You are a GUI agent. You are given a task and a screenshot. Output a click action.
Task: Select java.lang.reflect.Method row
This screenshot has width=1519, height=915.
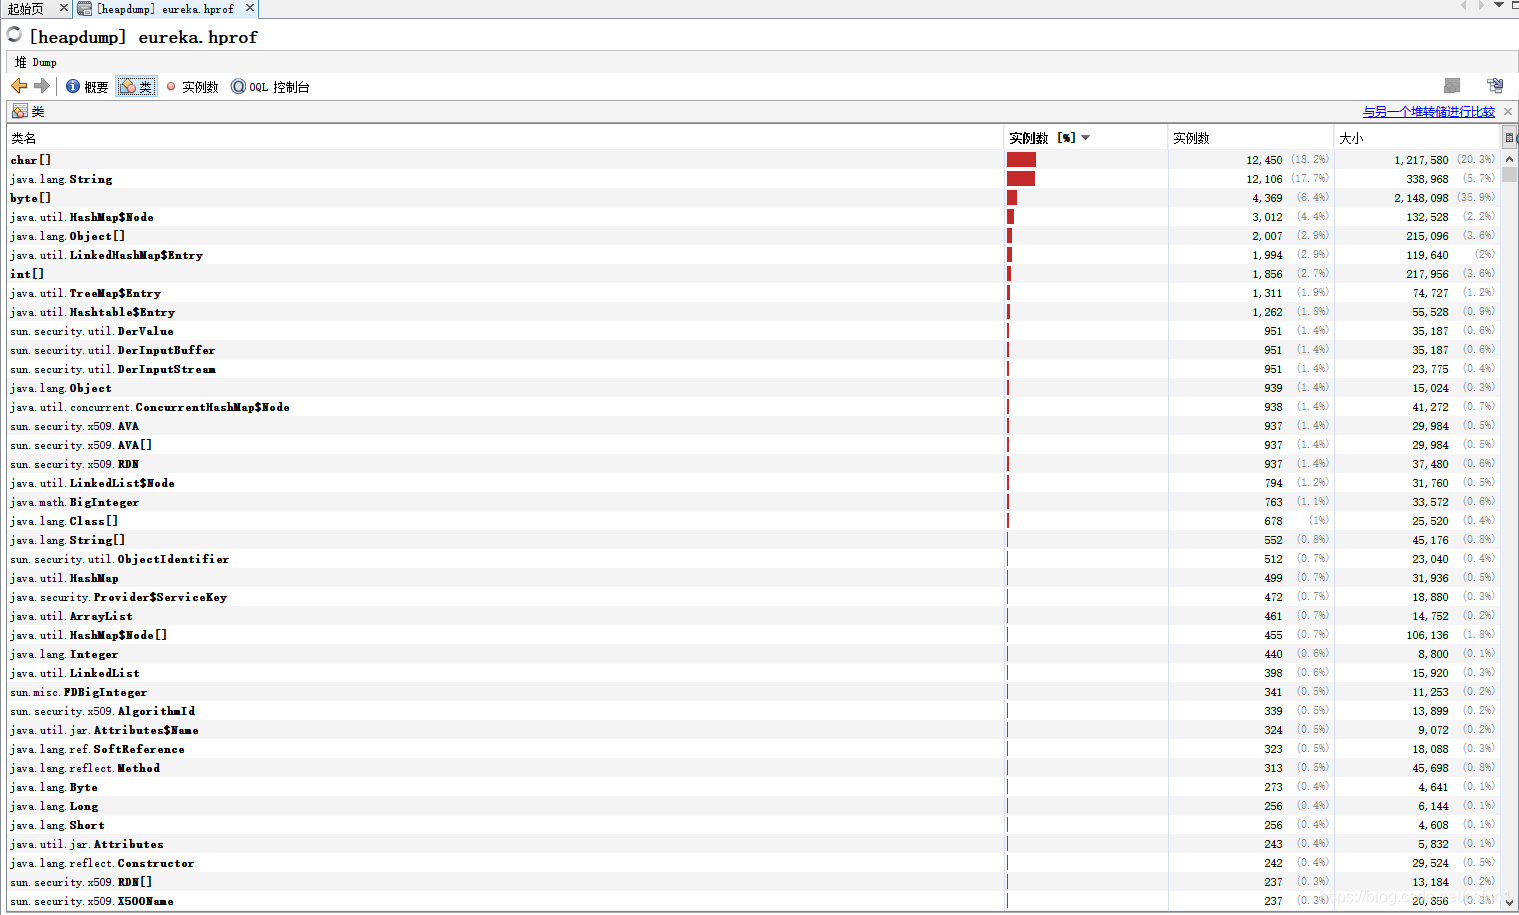click(x=755, y=768)
